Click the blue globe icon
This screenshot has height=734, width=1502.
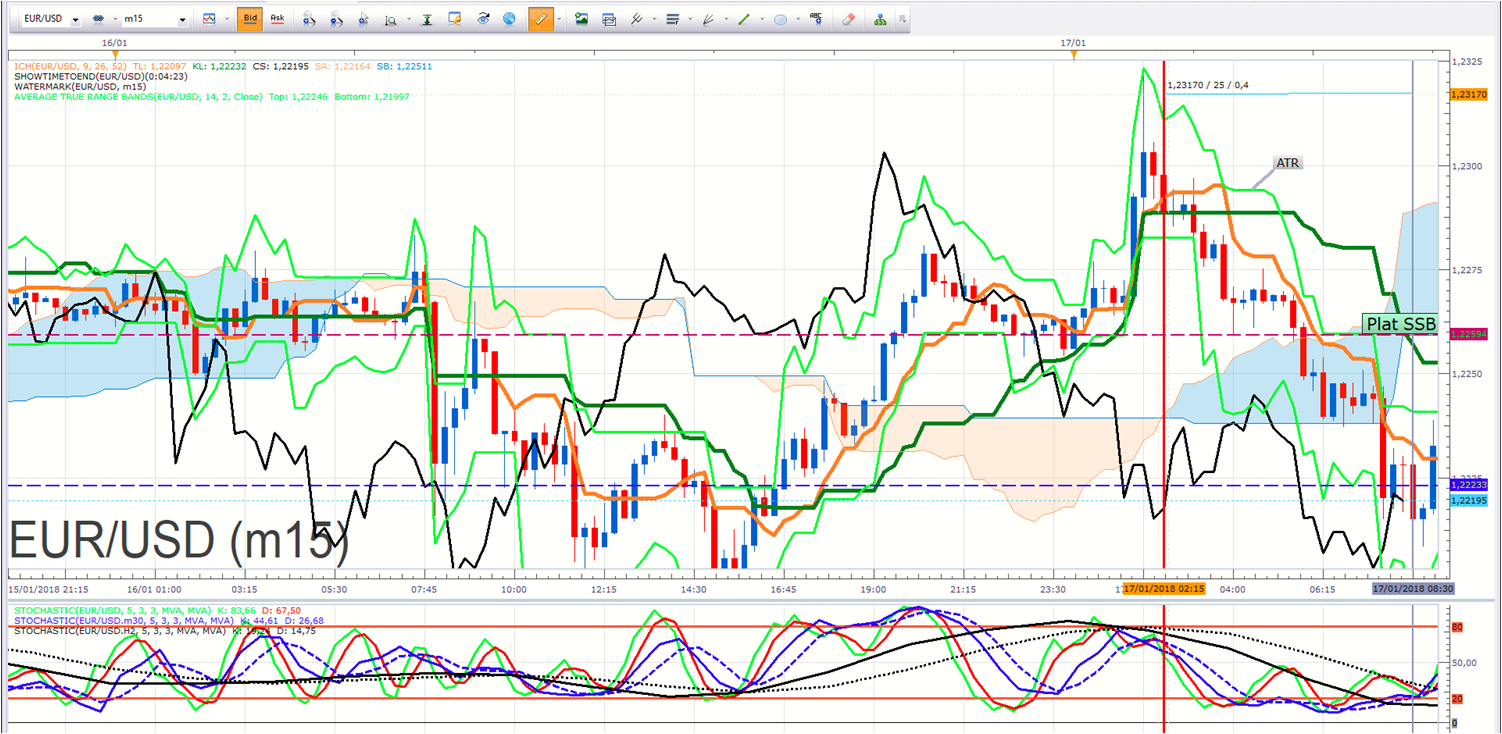[510, 19]
